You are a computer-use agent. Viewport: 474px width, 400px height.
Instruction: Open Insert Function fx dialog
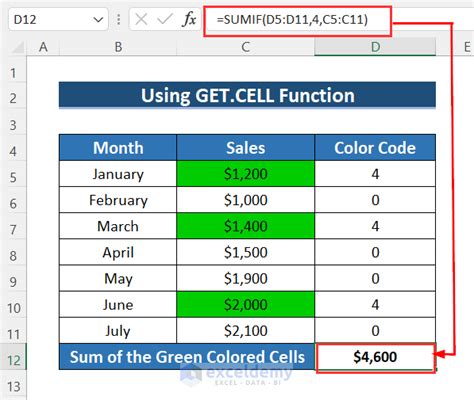[x=189, y=19]
